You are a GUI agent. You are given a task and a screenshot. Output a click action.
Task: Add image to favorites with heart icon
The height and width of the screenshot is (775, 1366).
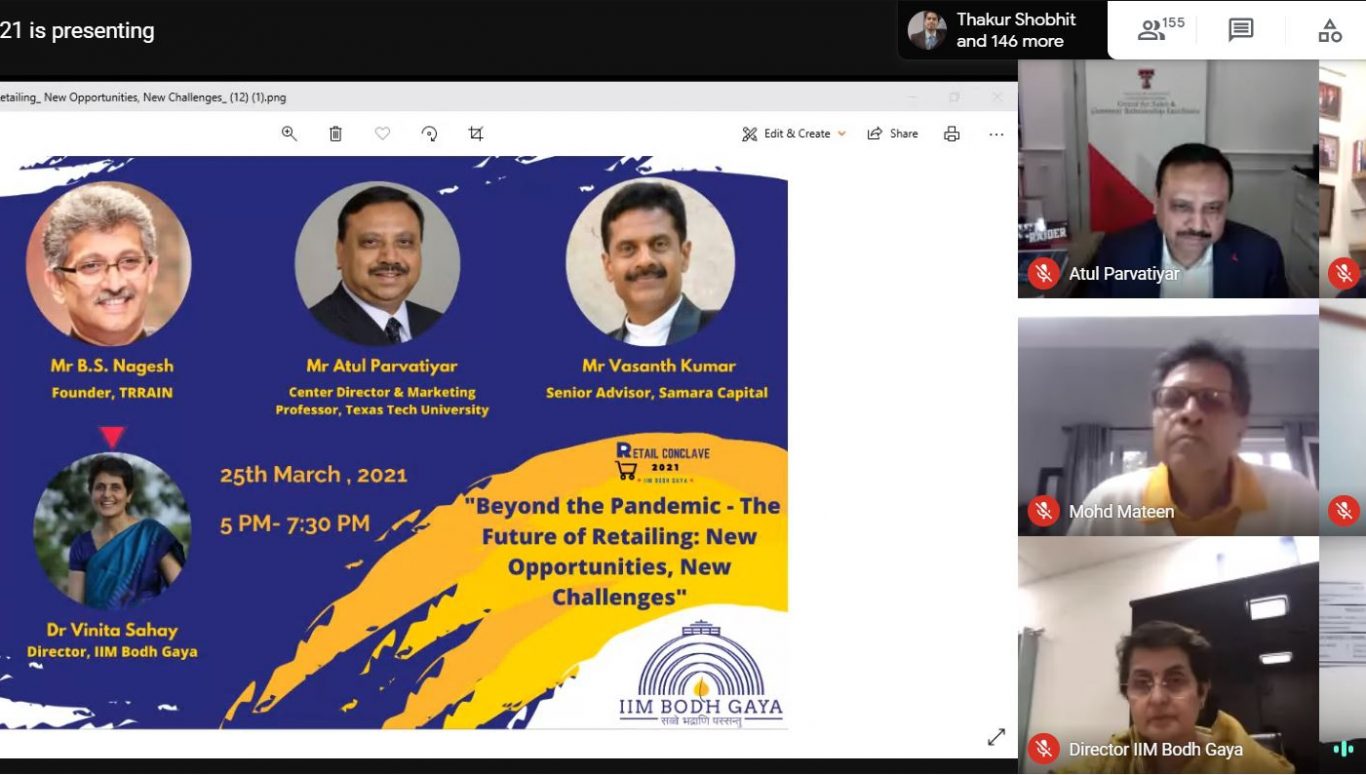point(382,134)
